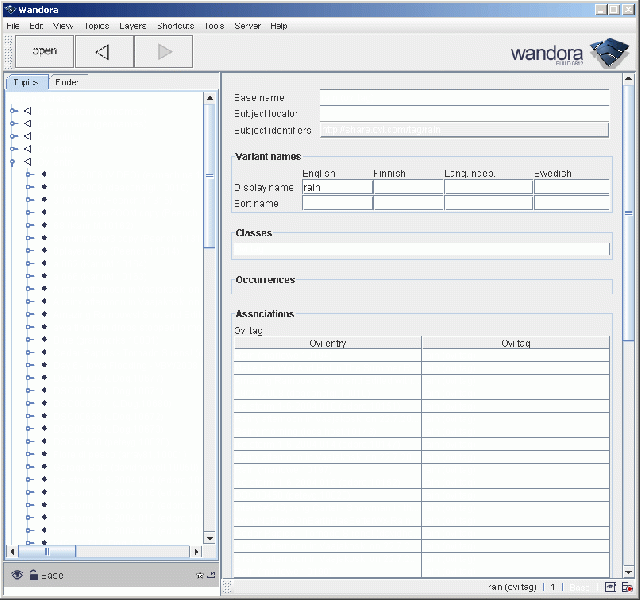Open the Topics menu
The height and width of the screenshot is (600, 640).
[x=97, y=25]
